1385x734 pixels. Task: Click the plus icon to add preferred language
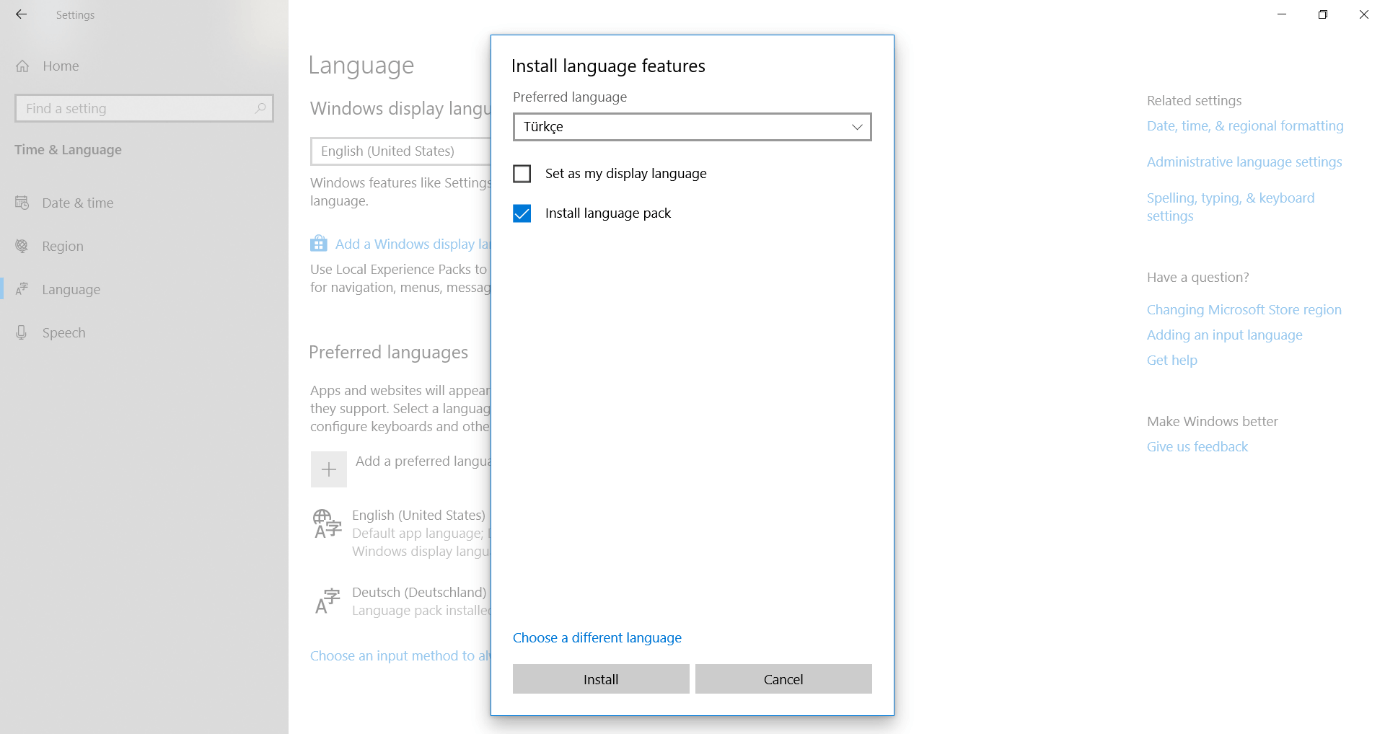(x=328, y=469)
